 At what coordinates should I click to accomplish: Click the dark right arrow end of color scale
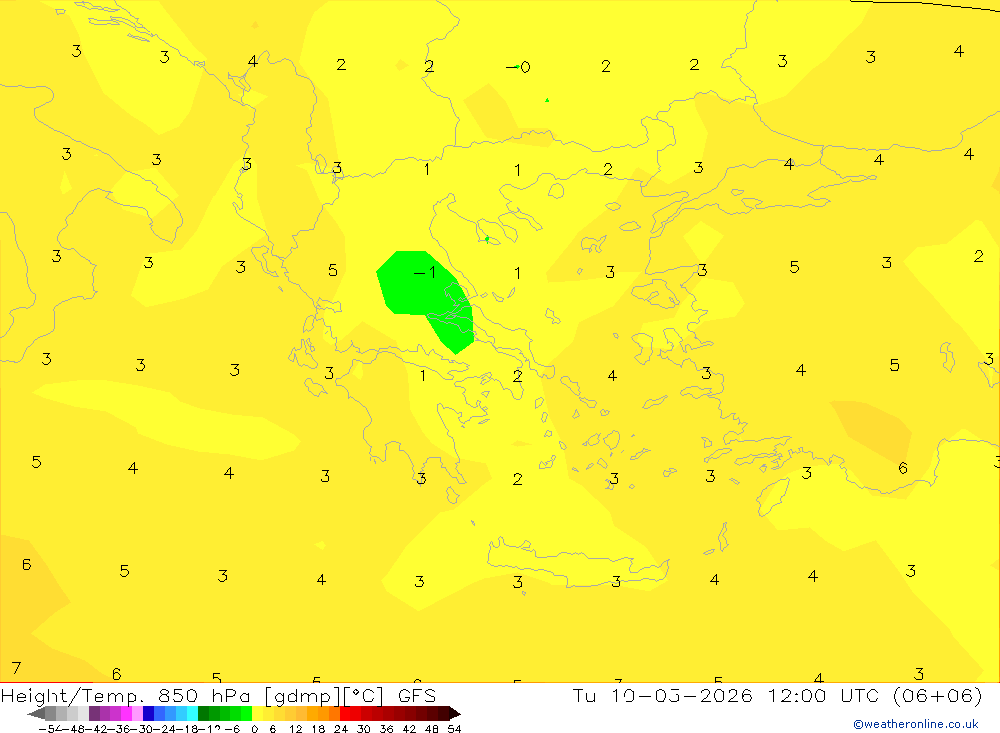455,714
